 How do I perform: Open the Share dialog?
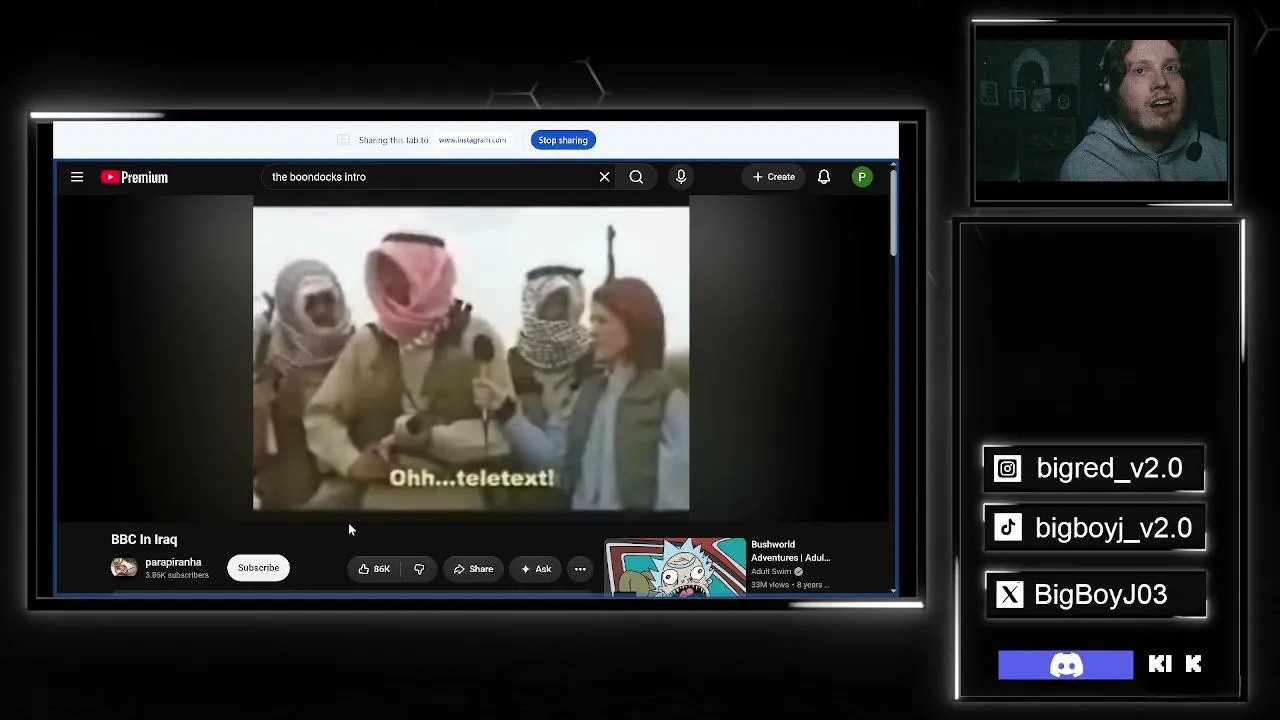(473, 569)
